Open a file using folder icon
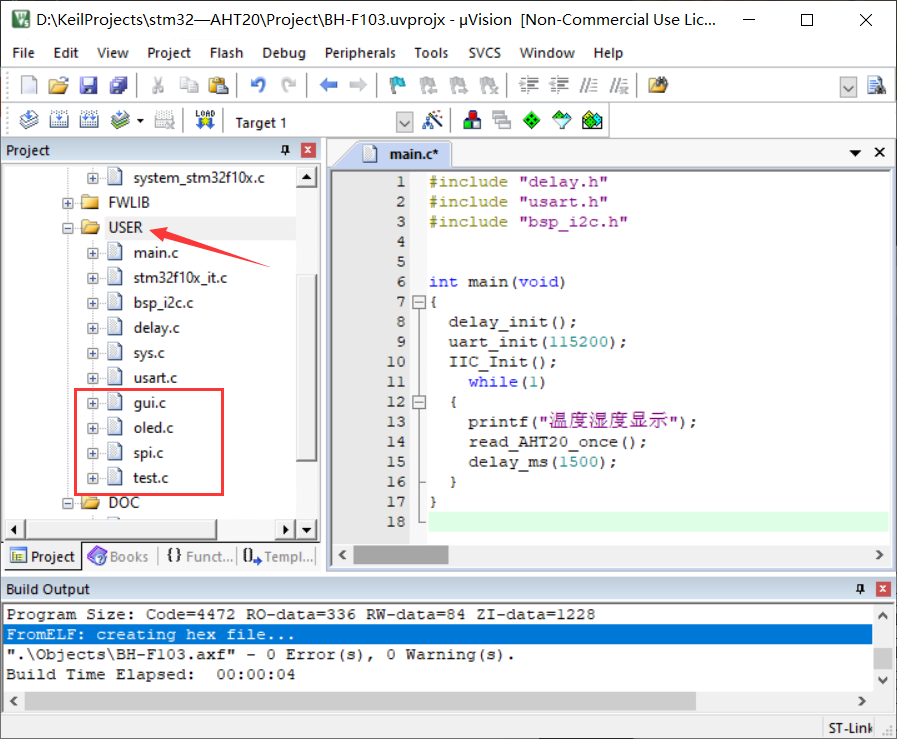897x739 pixels. click(58, 85)
